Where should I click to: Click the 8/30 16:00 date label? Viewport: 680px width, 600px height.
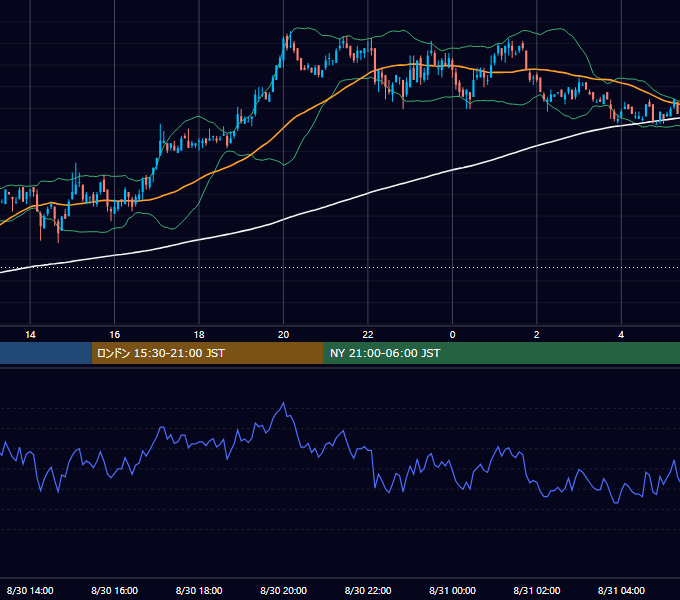pyautogui.click(x=114, y=590)
